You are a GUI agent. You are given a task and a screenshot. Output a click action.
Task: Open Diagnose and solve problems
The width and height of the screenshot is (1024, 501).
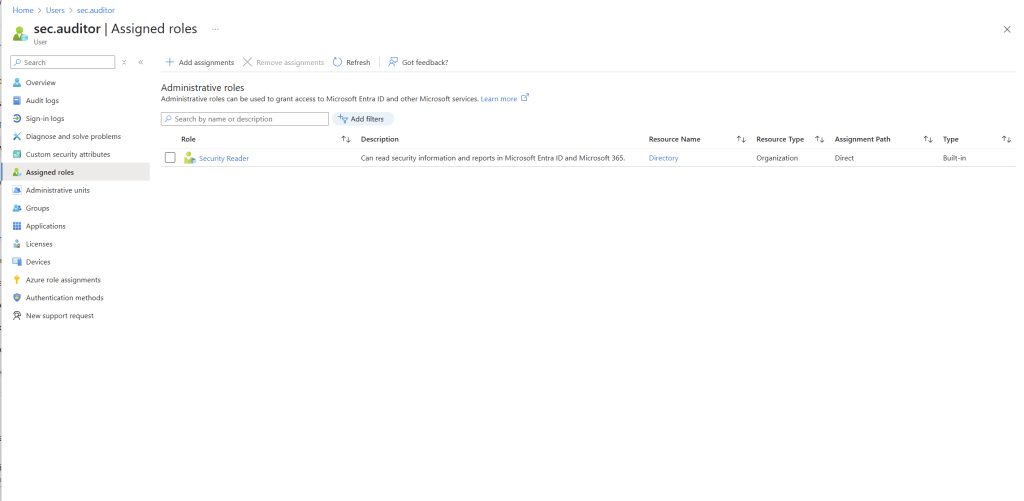pyautogui.click(x=73, y=136)
